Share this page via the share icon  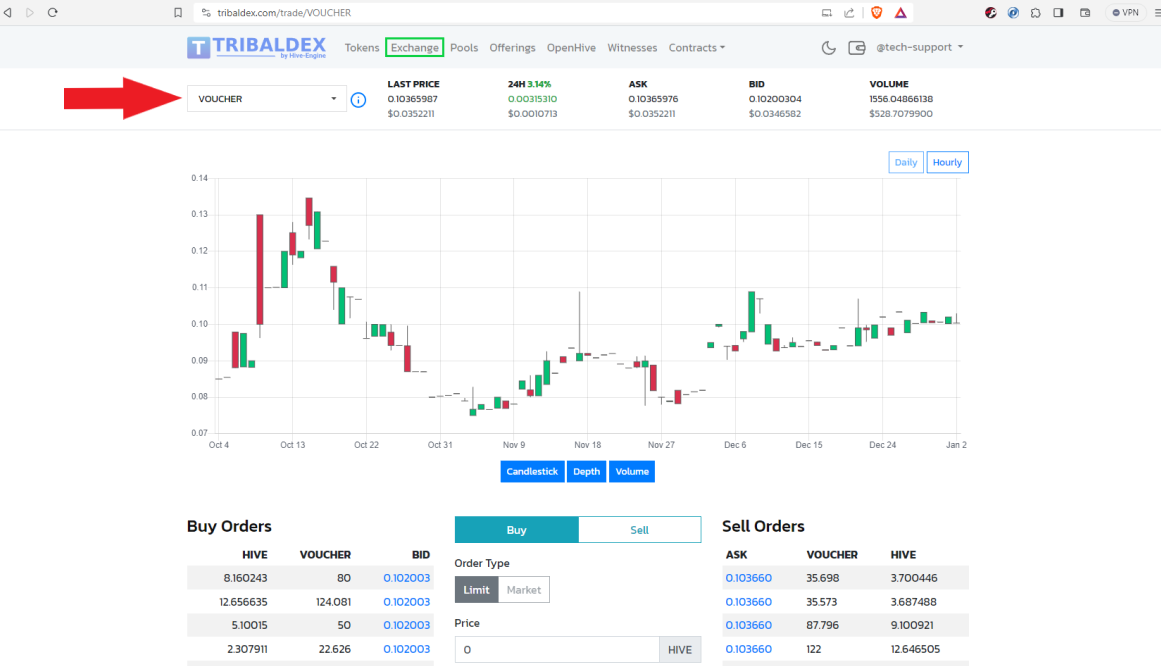849,13
